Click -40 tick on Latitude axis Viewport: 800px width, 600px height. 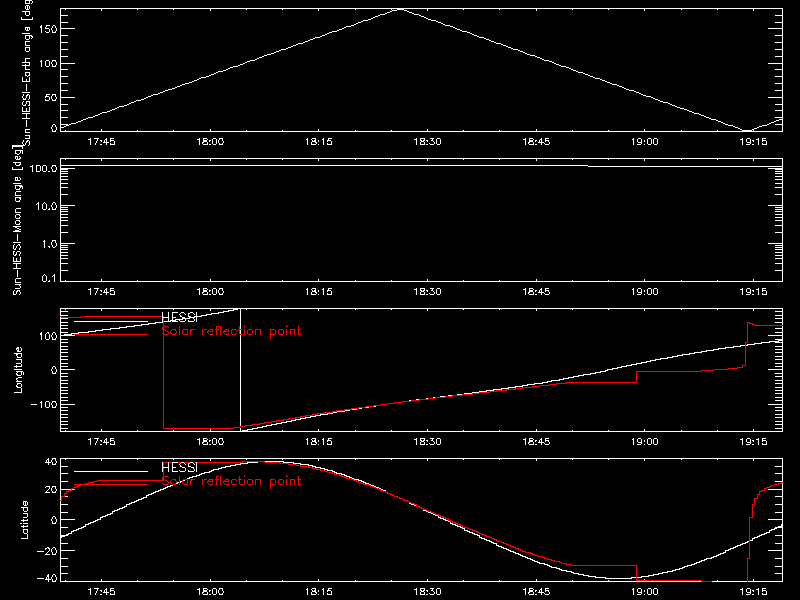tap(47, 579)
